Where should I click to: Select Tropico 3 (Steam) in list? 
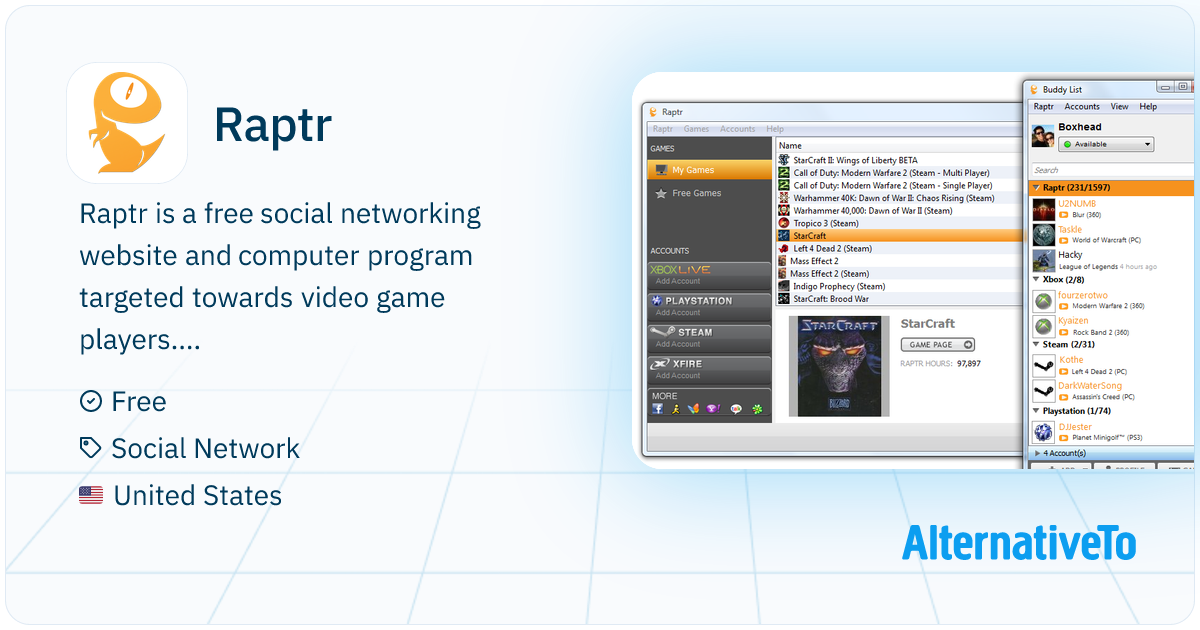coord(899,223)
